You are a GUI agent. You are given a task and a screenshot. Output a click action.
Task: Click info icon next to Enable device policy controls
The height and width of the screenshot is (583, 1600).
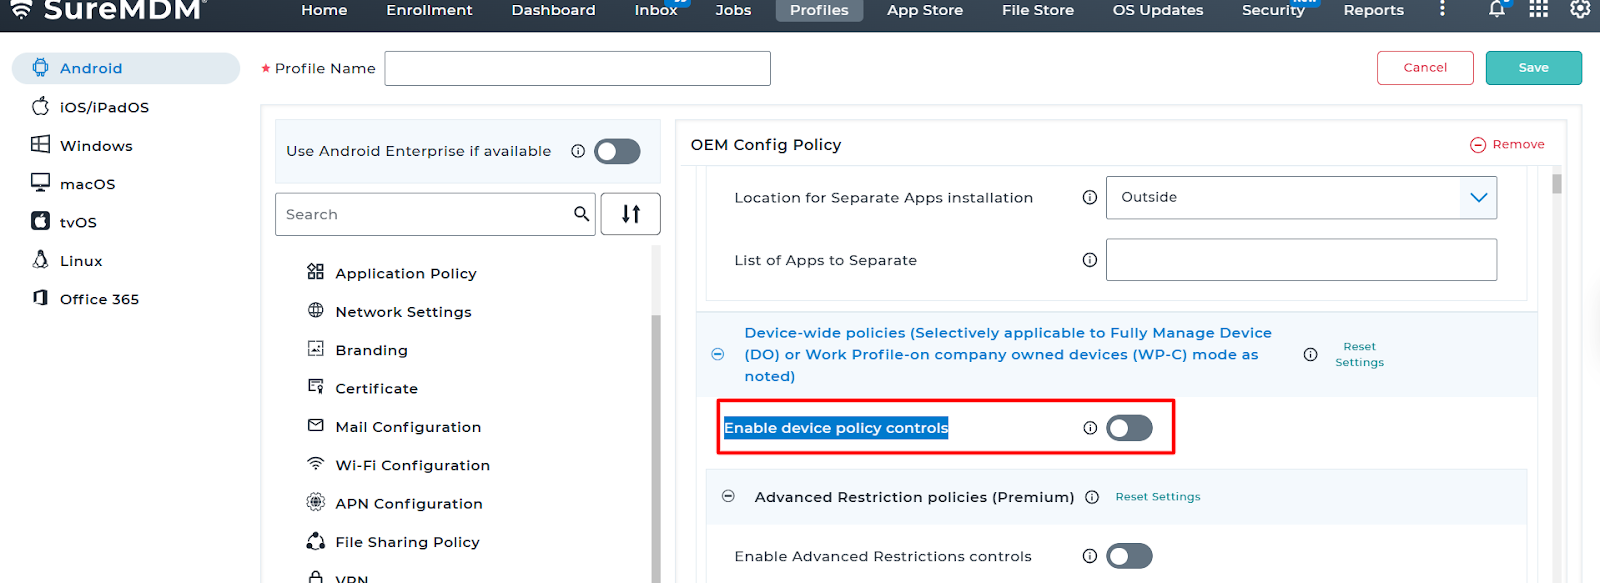[1090, 428]
